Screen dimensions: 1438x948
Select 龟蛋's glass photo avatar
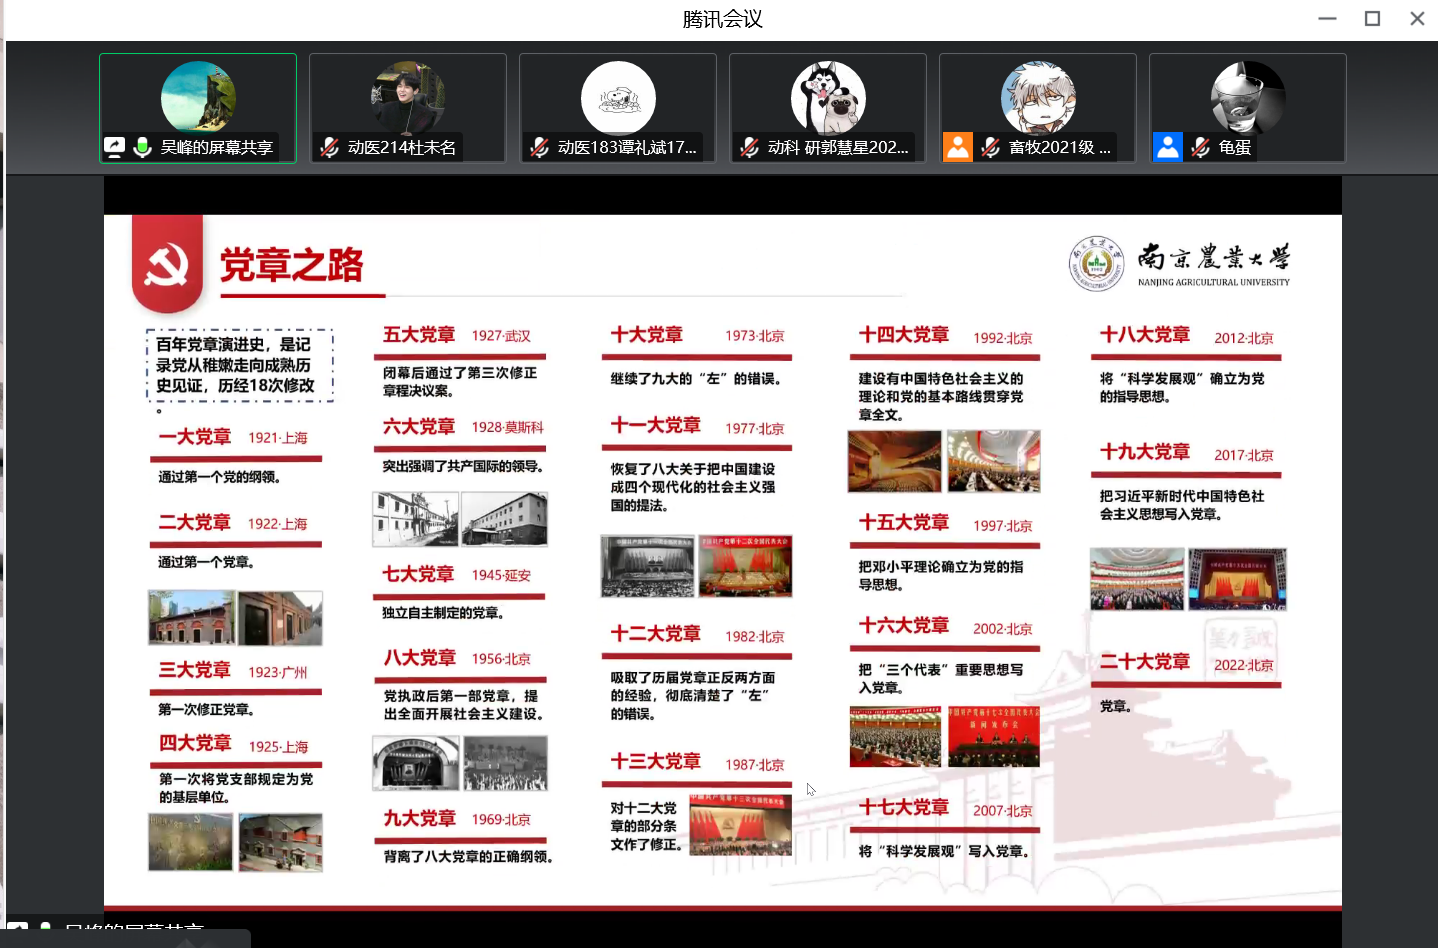coord(1248,97)
